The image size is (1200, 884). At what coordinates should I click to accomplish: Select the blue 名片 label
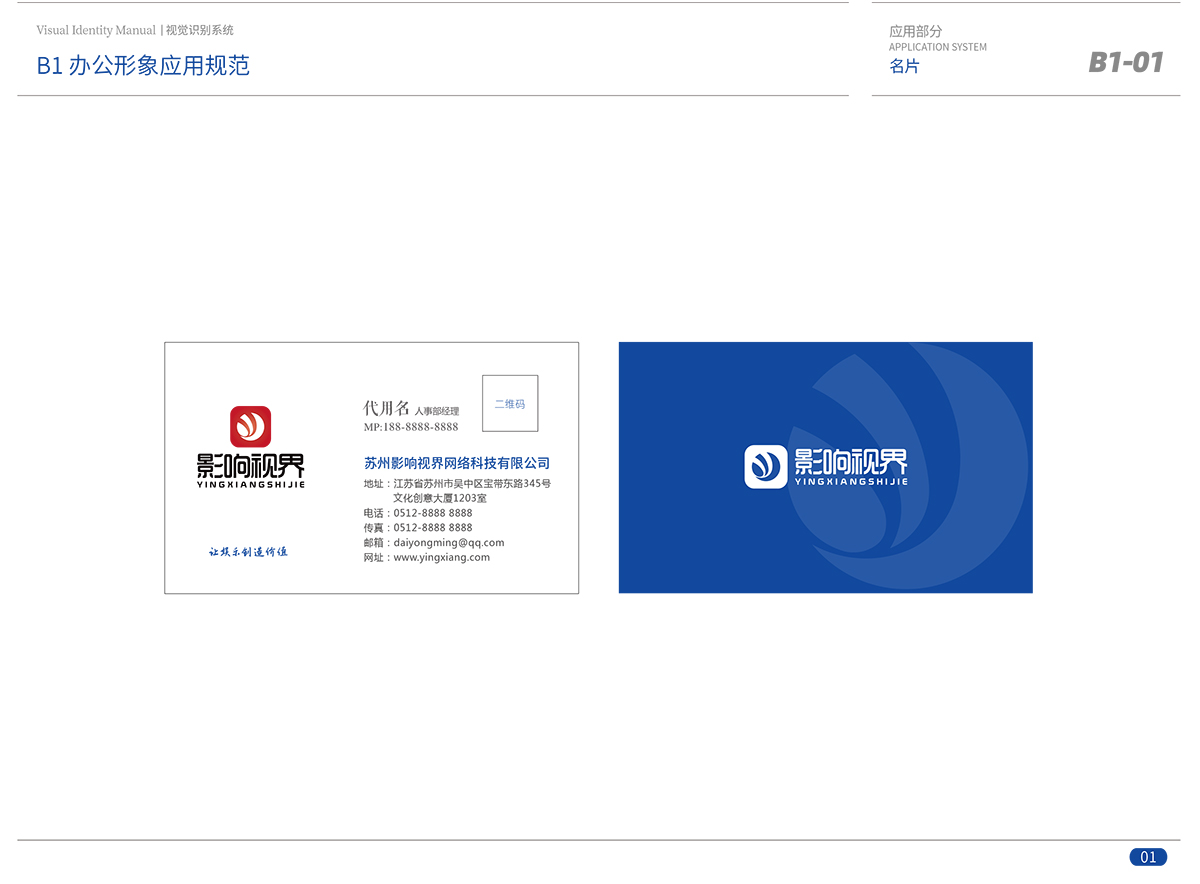(904, 67)
